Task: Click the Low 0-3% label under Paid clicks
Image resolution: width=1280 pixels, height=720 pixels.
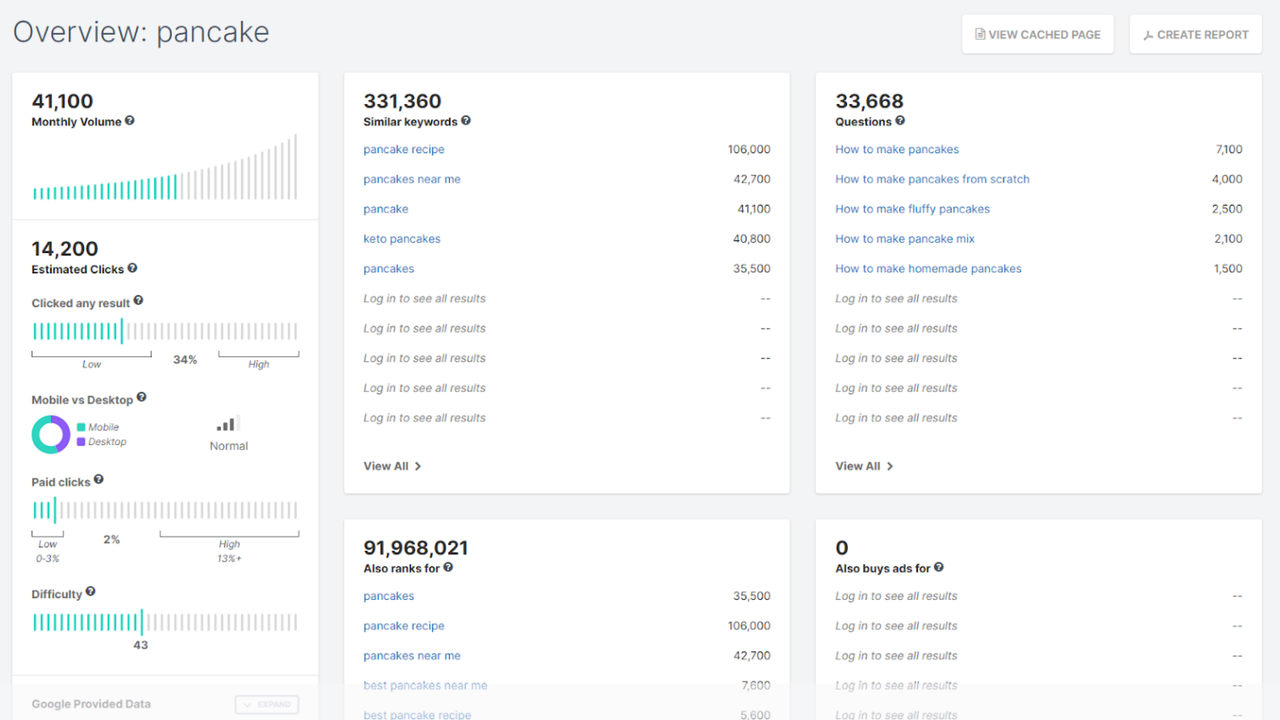Action: coord(48,551)
